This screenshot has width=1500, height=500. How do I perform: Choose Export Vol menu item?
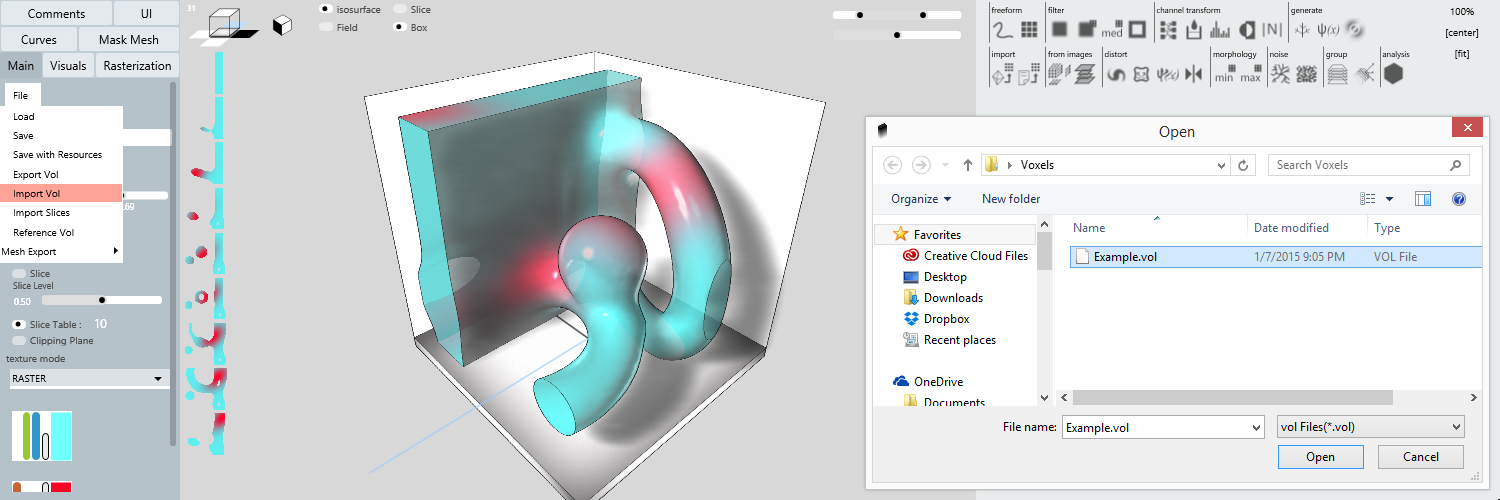tap(61, 175)
